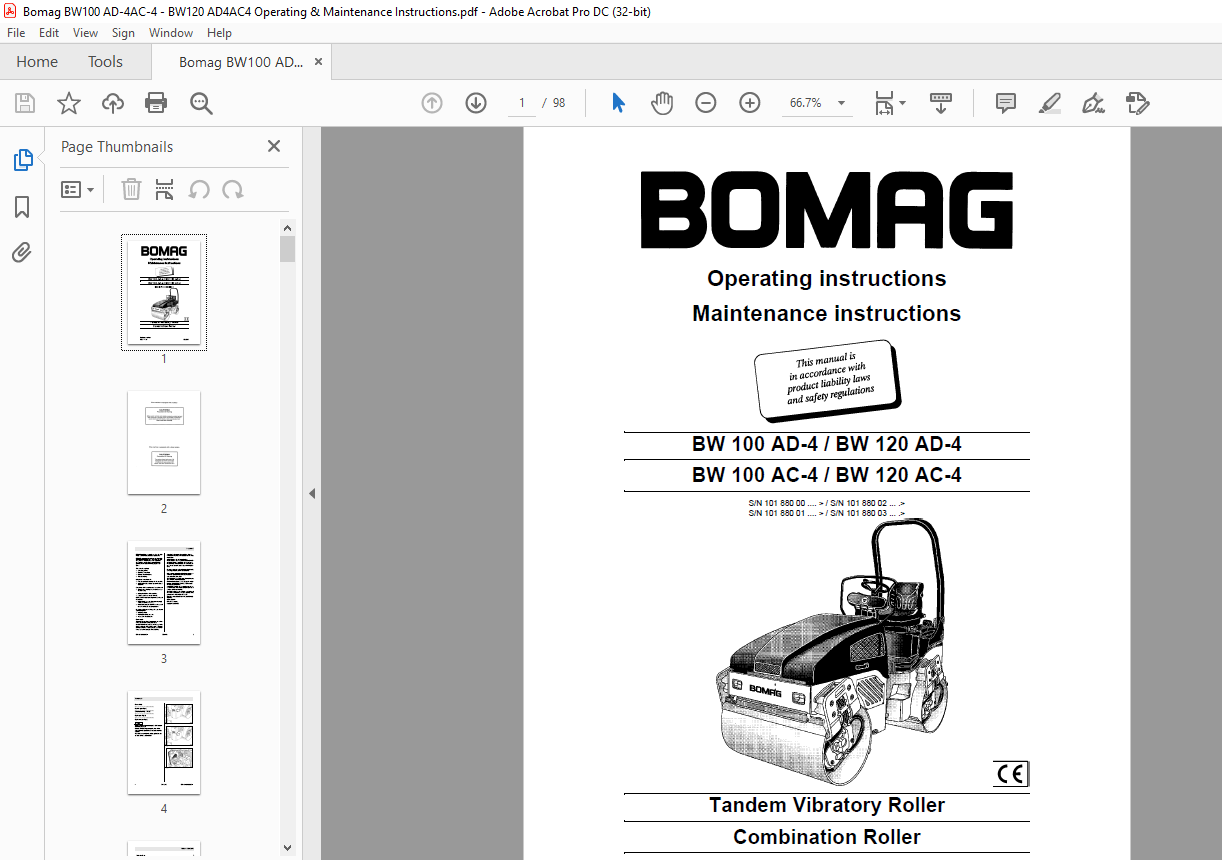
Task: Go to next page arrow
Action: [x=476, y=103]
